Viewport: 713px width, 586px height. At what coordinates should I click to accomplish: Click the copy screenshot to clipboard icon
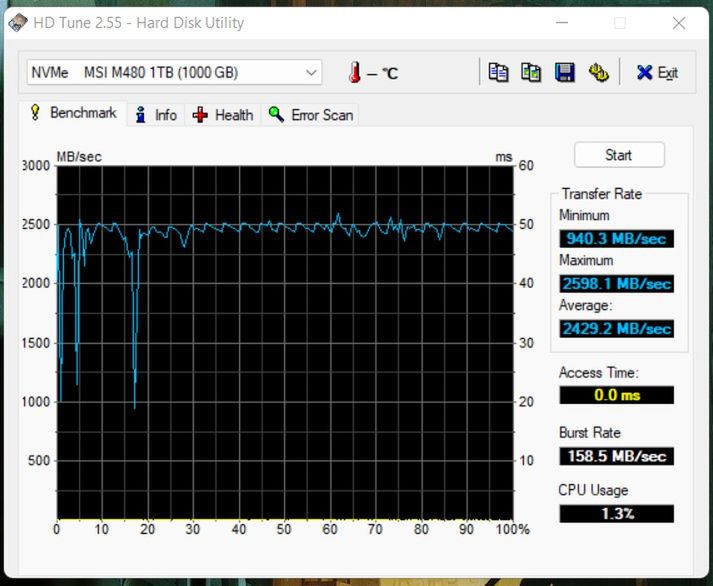point(531,73)
